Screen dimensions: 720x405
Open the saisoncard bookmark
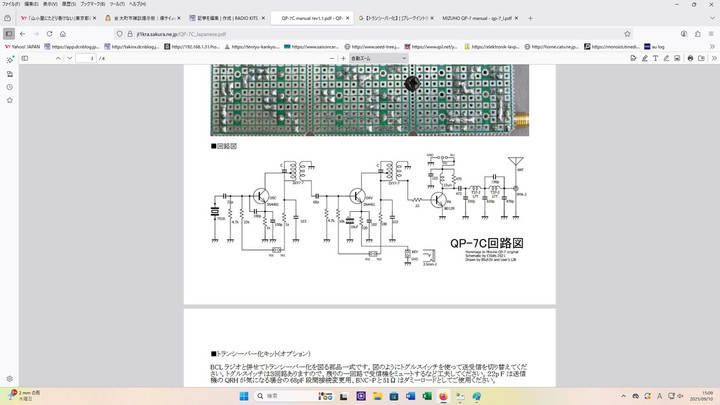(x=311, y=47)
